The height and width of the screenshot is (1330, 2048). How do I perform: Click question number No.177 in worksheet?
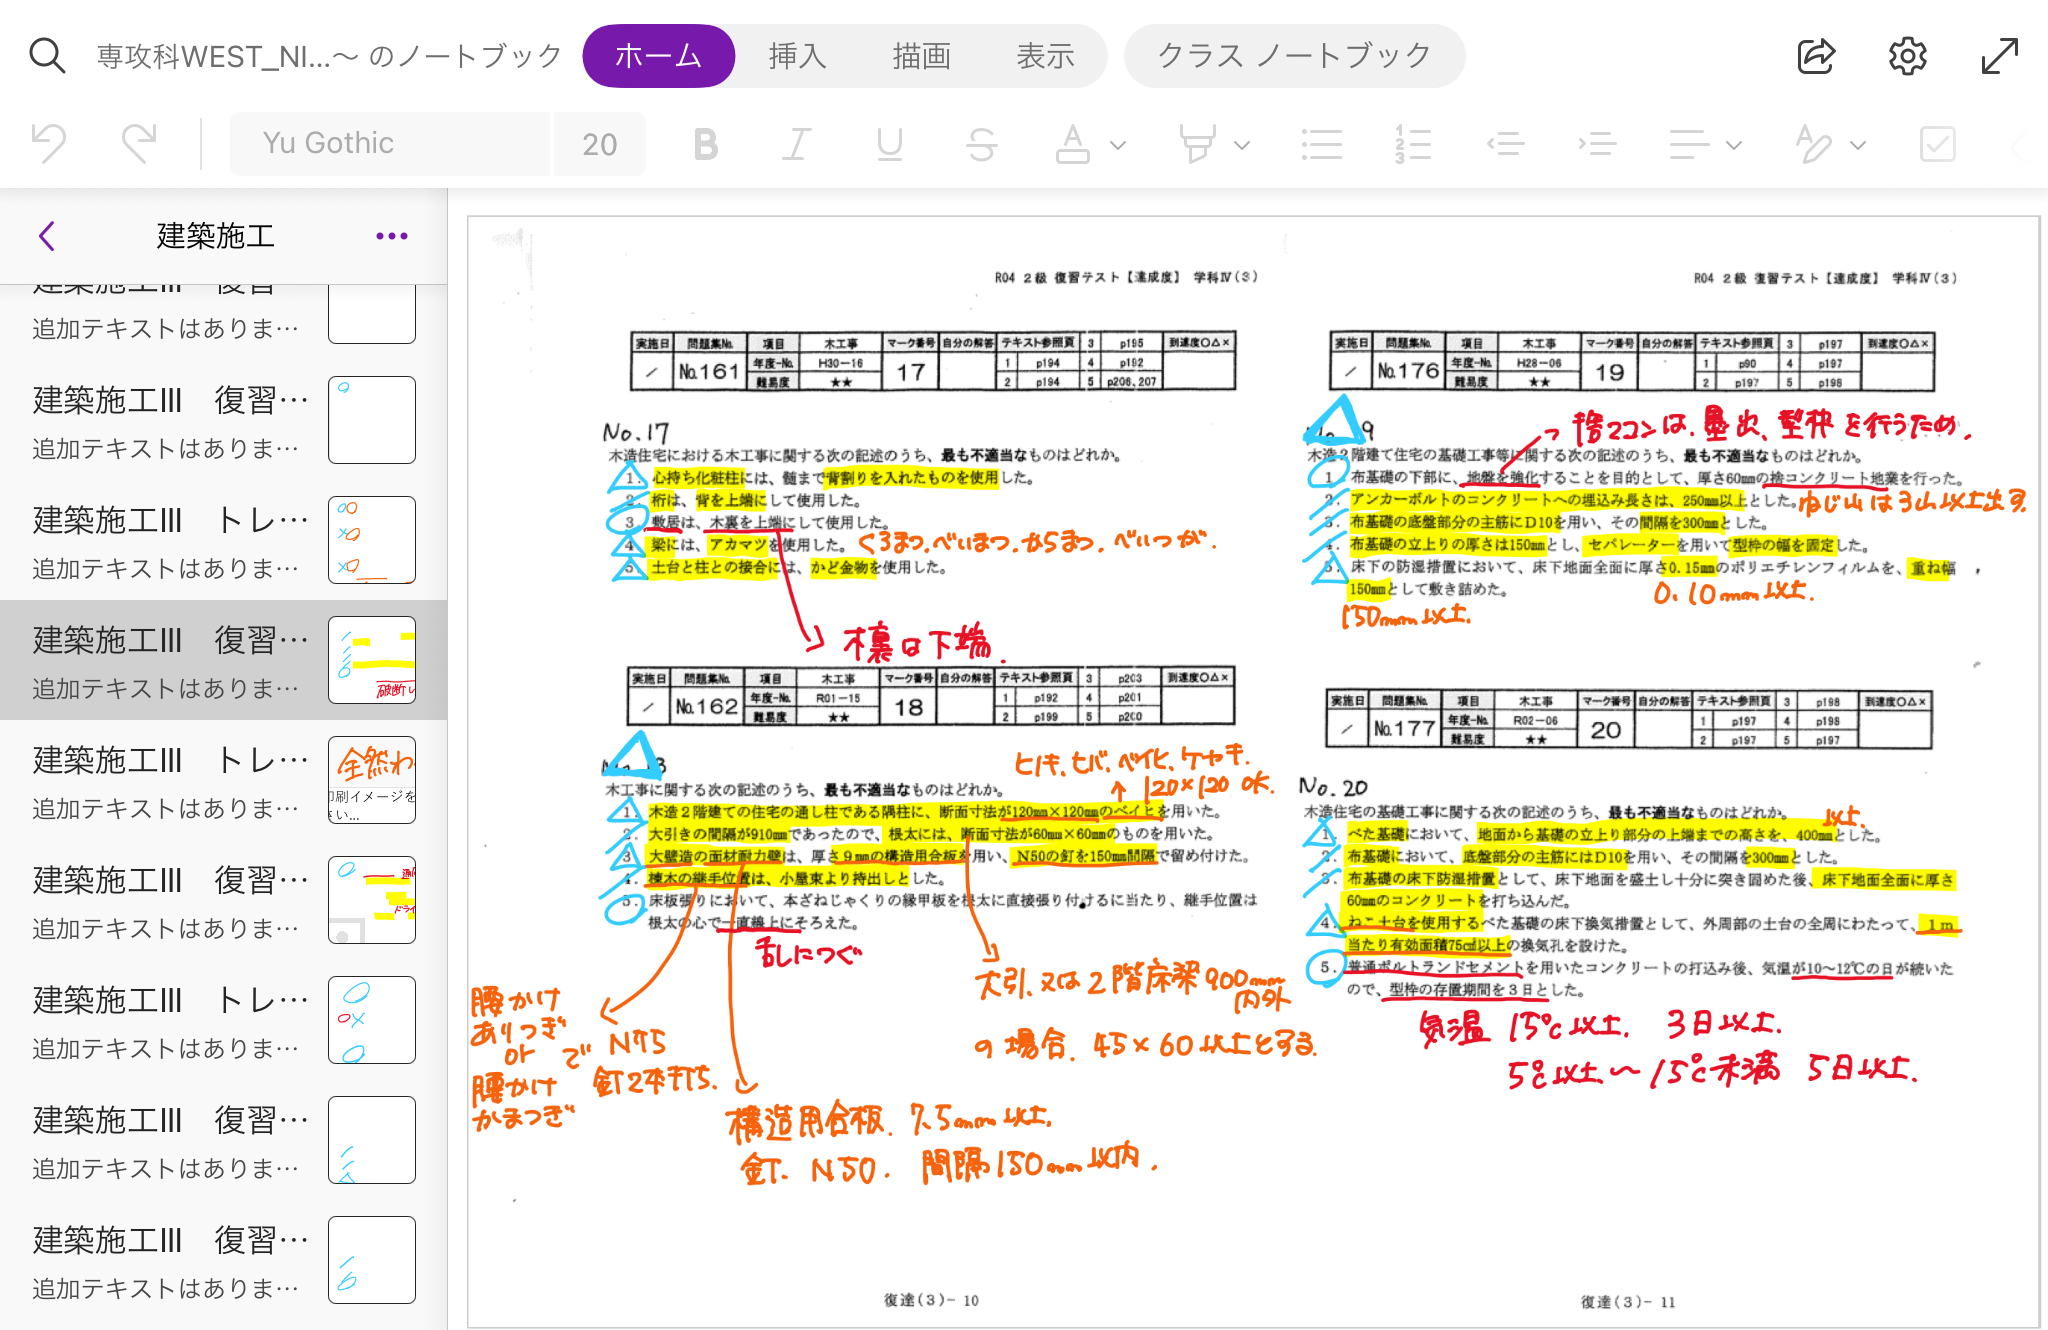(1404, 729)
